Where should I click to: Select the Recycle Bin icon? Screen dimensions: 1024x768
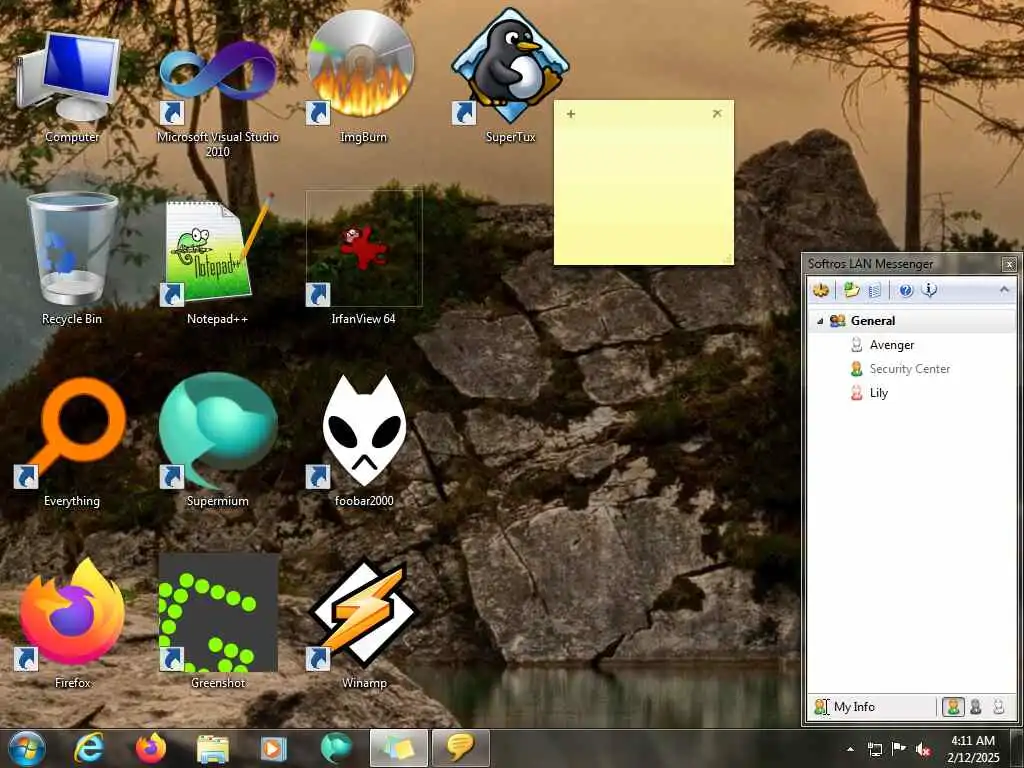[71, 259]
